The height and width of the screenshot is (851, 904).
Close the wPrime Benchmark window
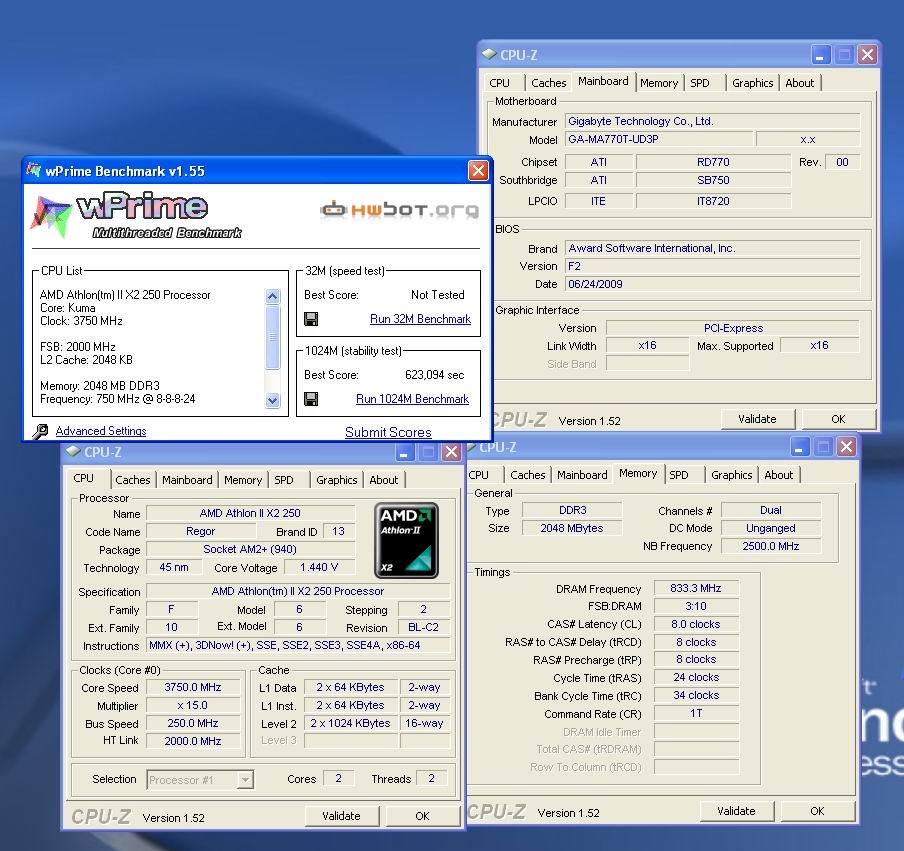(478, 171)
